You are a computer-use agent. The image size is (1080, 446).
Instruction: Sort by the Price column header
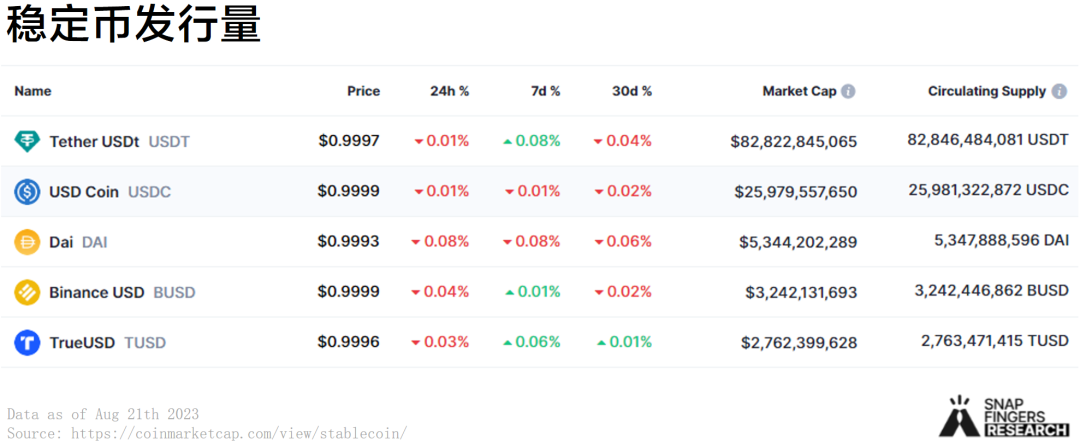point(364,92)
